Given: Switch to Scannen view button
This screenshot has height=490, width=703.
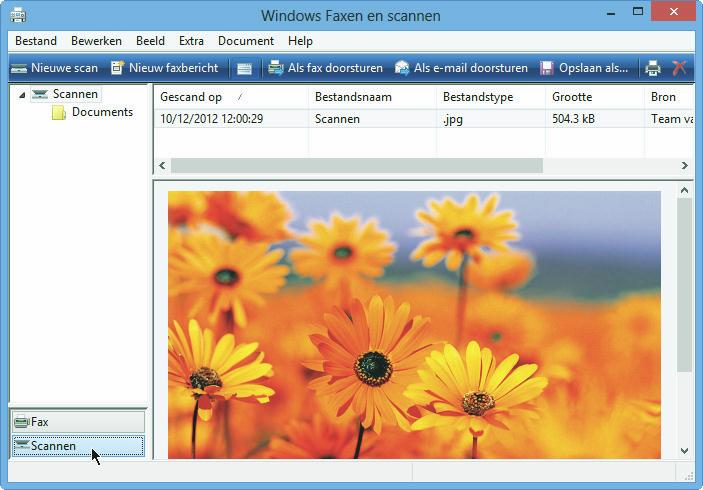Looking at the screenshot, I should click(x=78, y=446).
